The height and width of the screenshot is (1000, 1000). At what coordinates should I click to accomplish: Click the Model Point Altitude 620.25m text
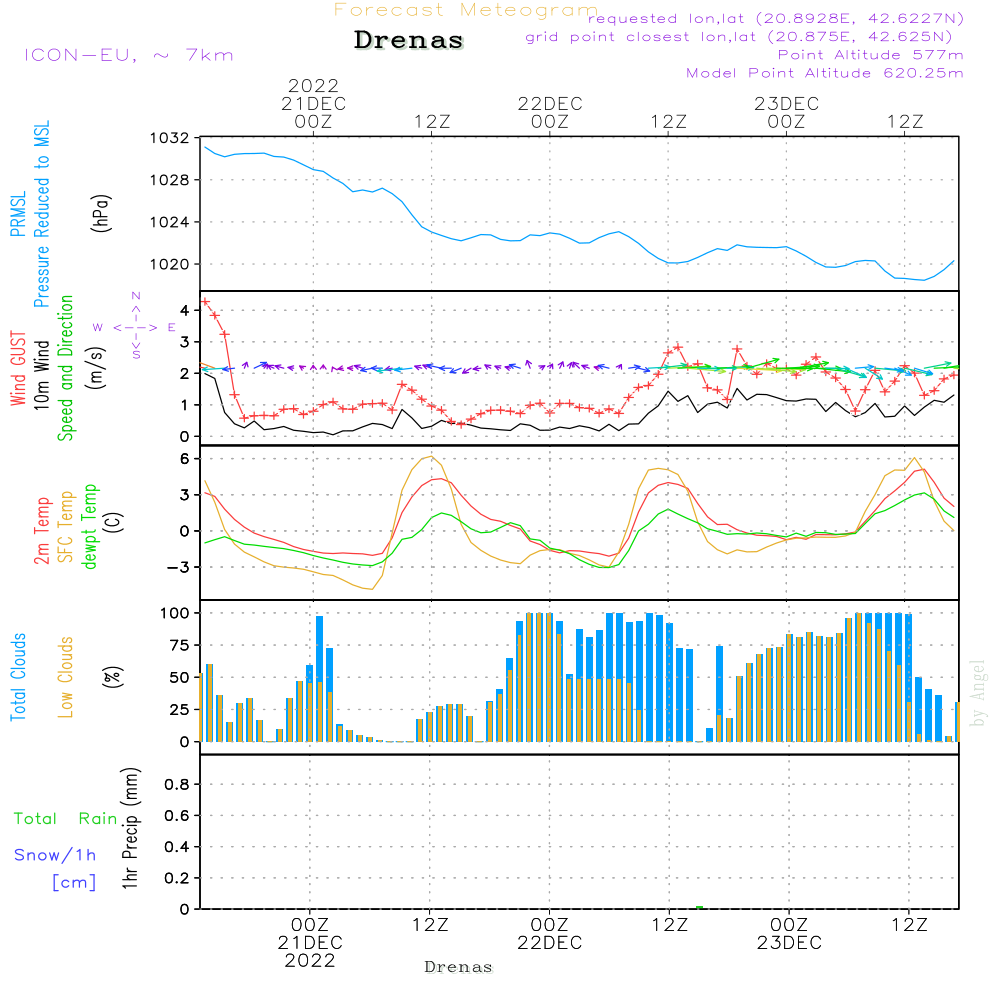click(x=825, y=73)
